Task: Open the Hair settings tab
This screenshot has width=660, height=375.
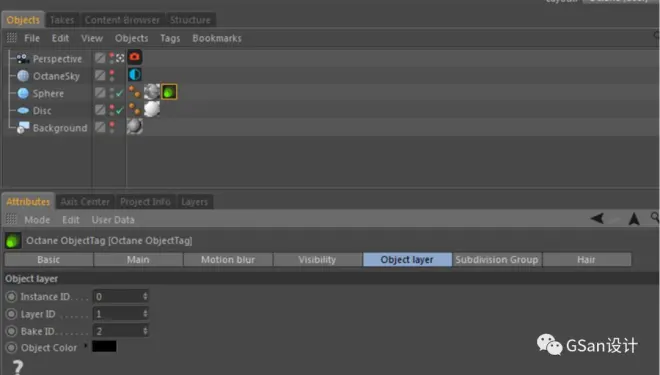Action: (586, 260)
